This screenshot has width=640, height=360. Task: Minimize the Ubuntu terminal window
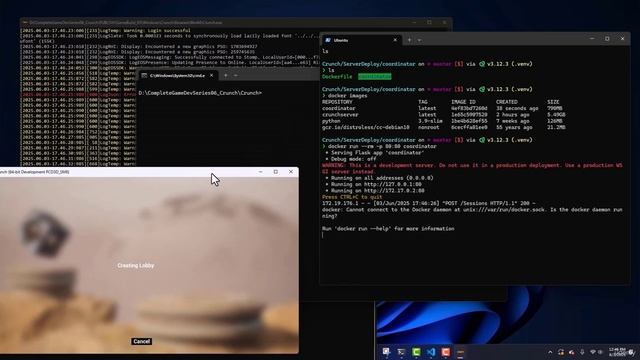[592, 39]
